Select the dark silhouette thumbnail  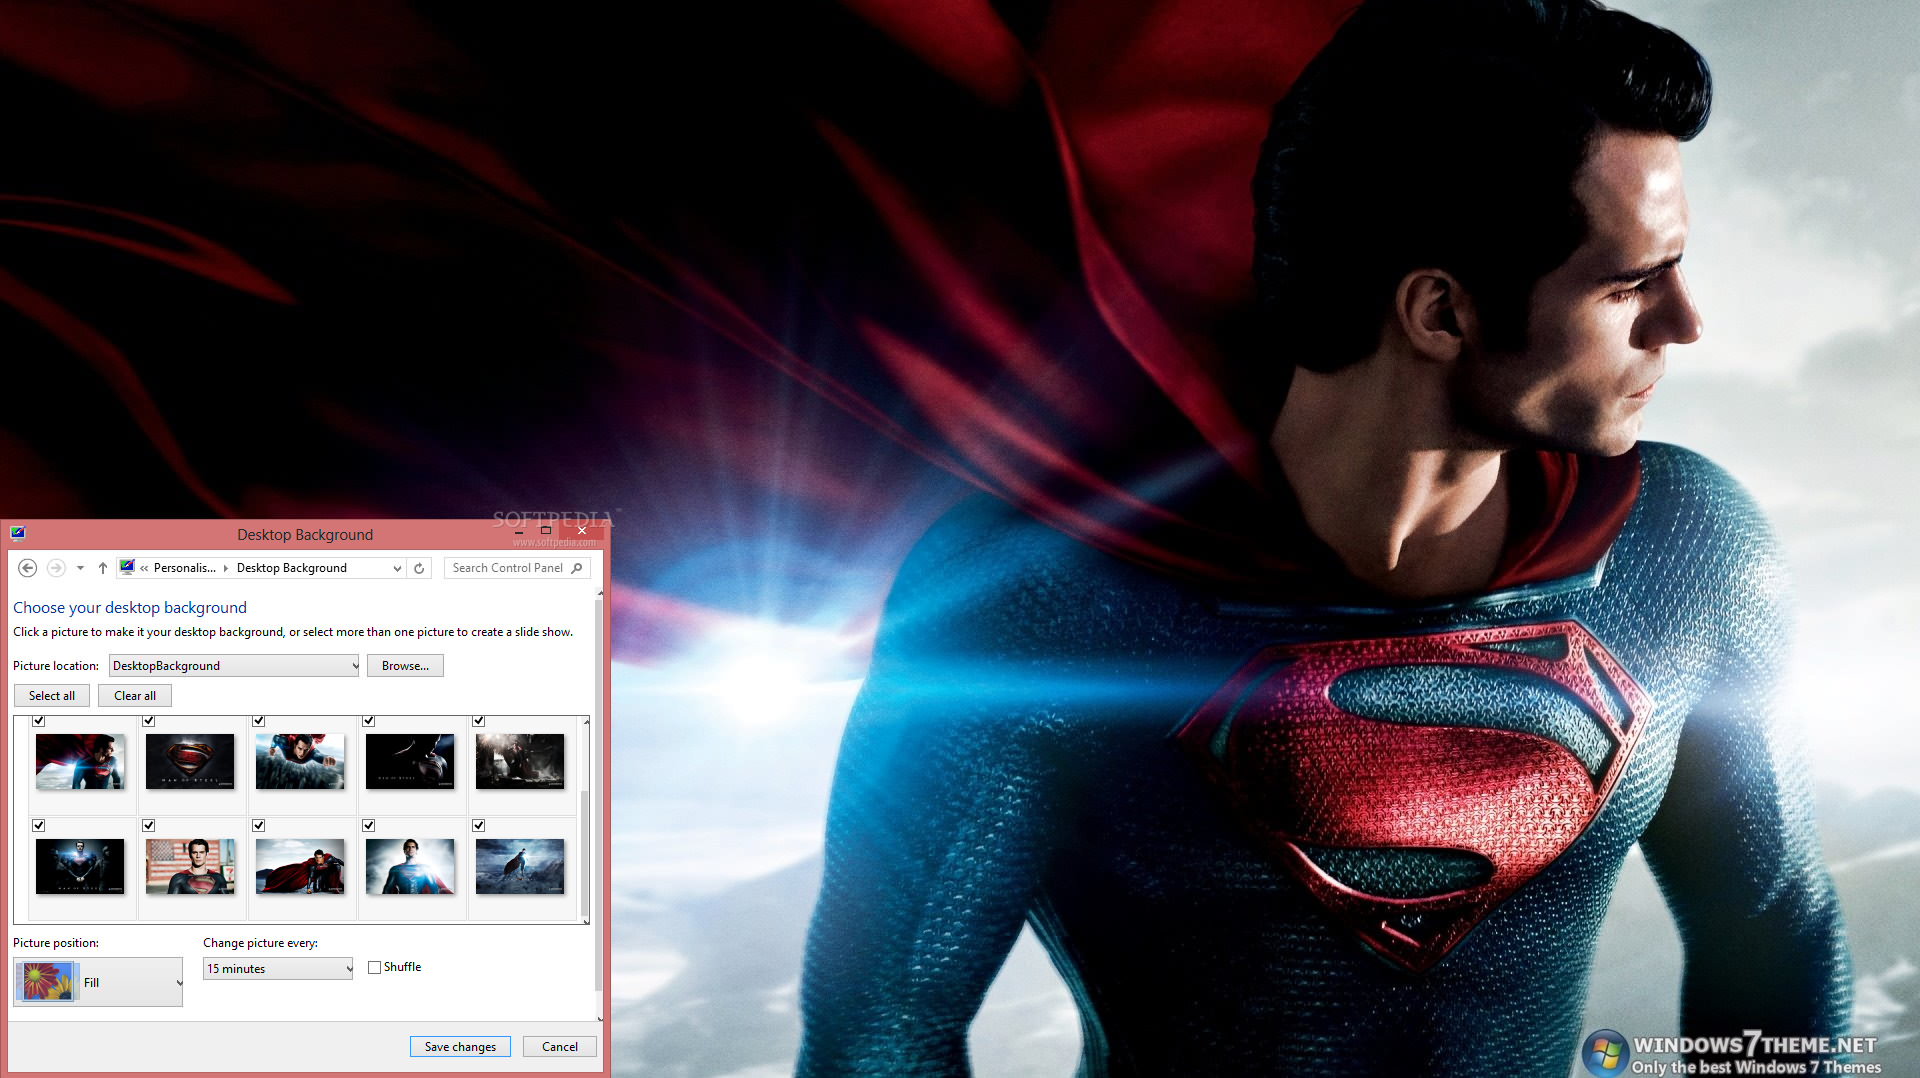(x=410, y=762)
